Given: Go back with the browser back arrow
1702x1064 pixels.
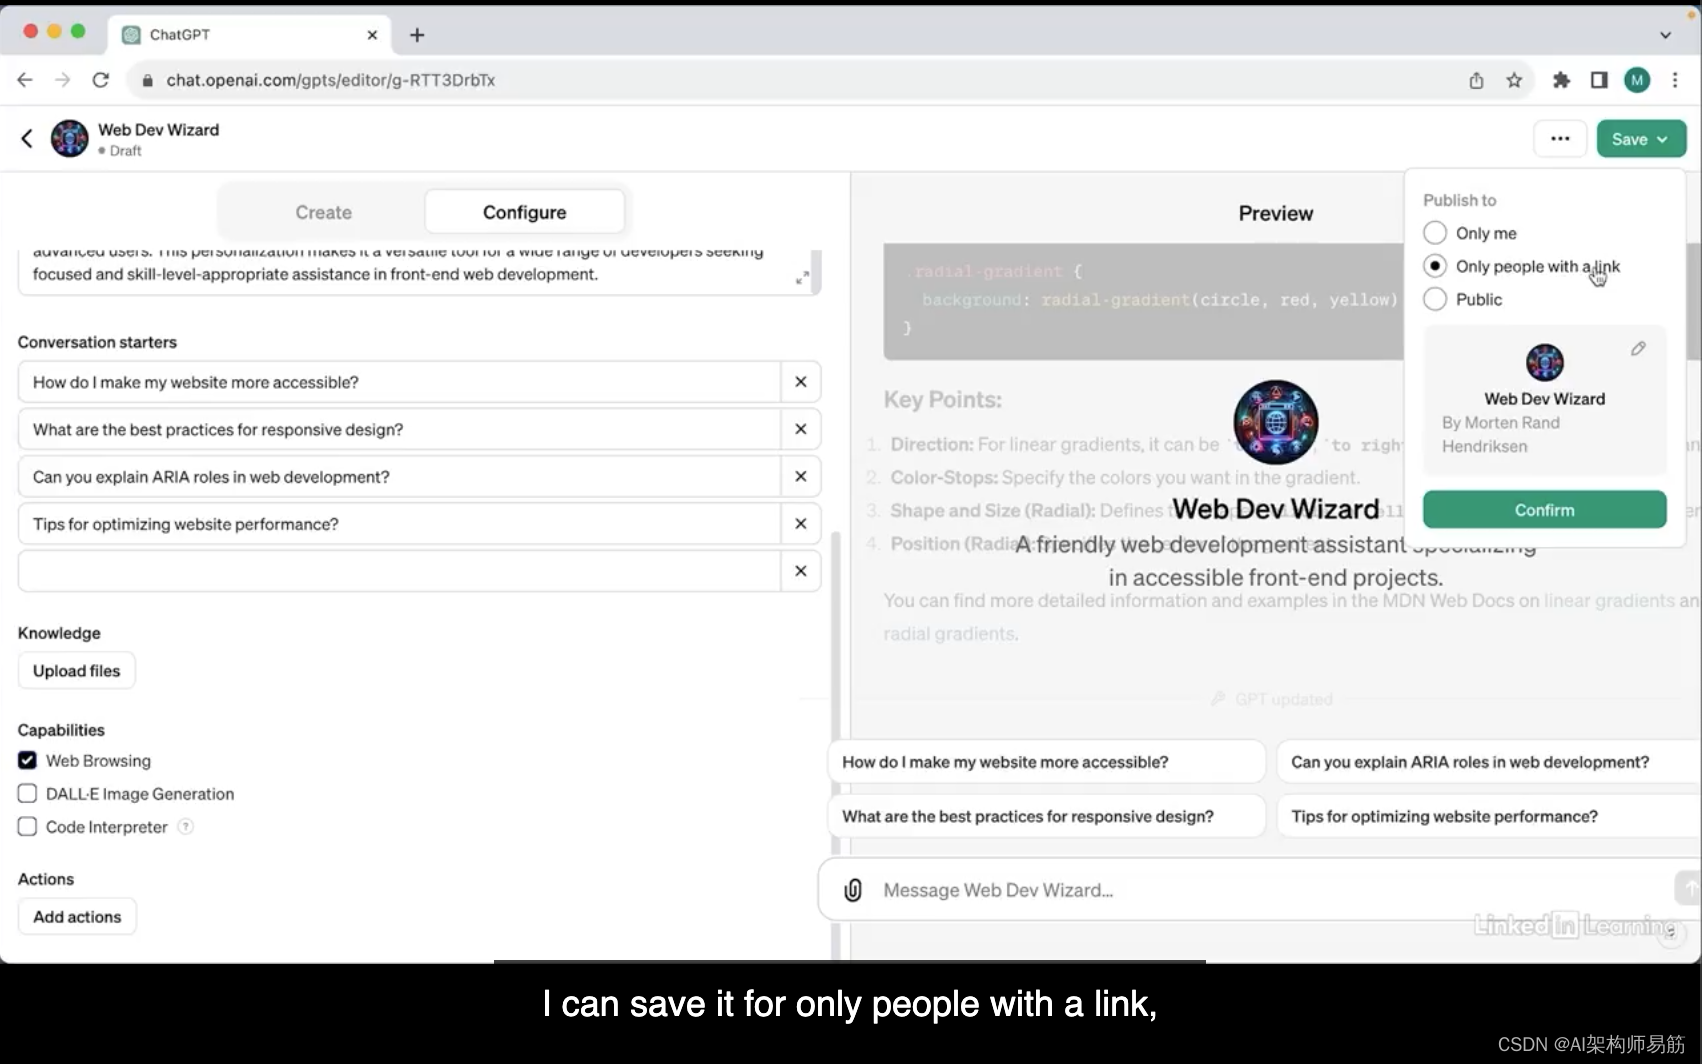Looking at the screenshot, I should (25, 80).
